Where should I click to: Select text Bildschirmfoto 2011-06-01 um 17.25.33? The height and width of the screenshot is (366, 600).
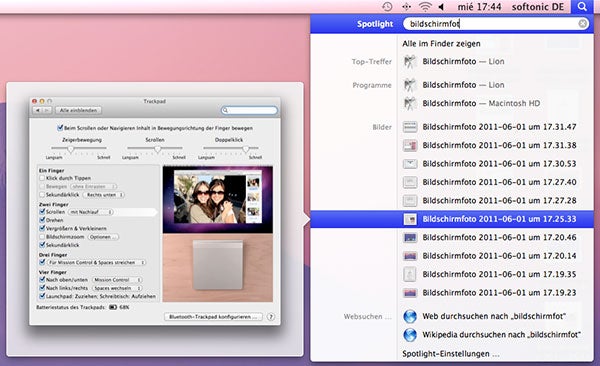click(499, 219)
